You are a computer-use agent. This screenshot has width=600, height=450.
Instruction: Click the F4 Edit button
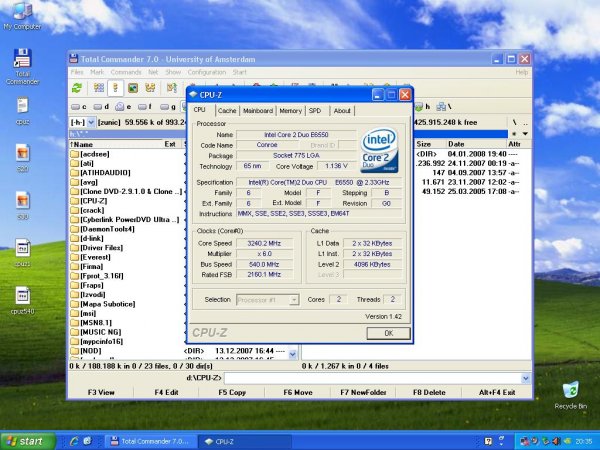tap(166, 393)
